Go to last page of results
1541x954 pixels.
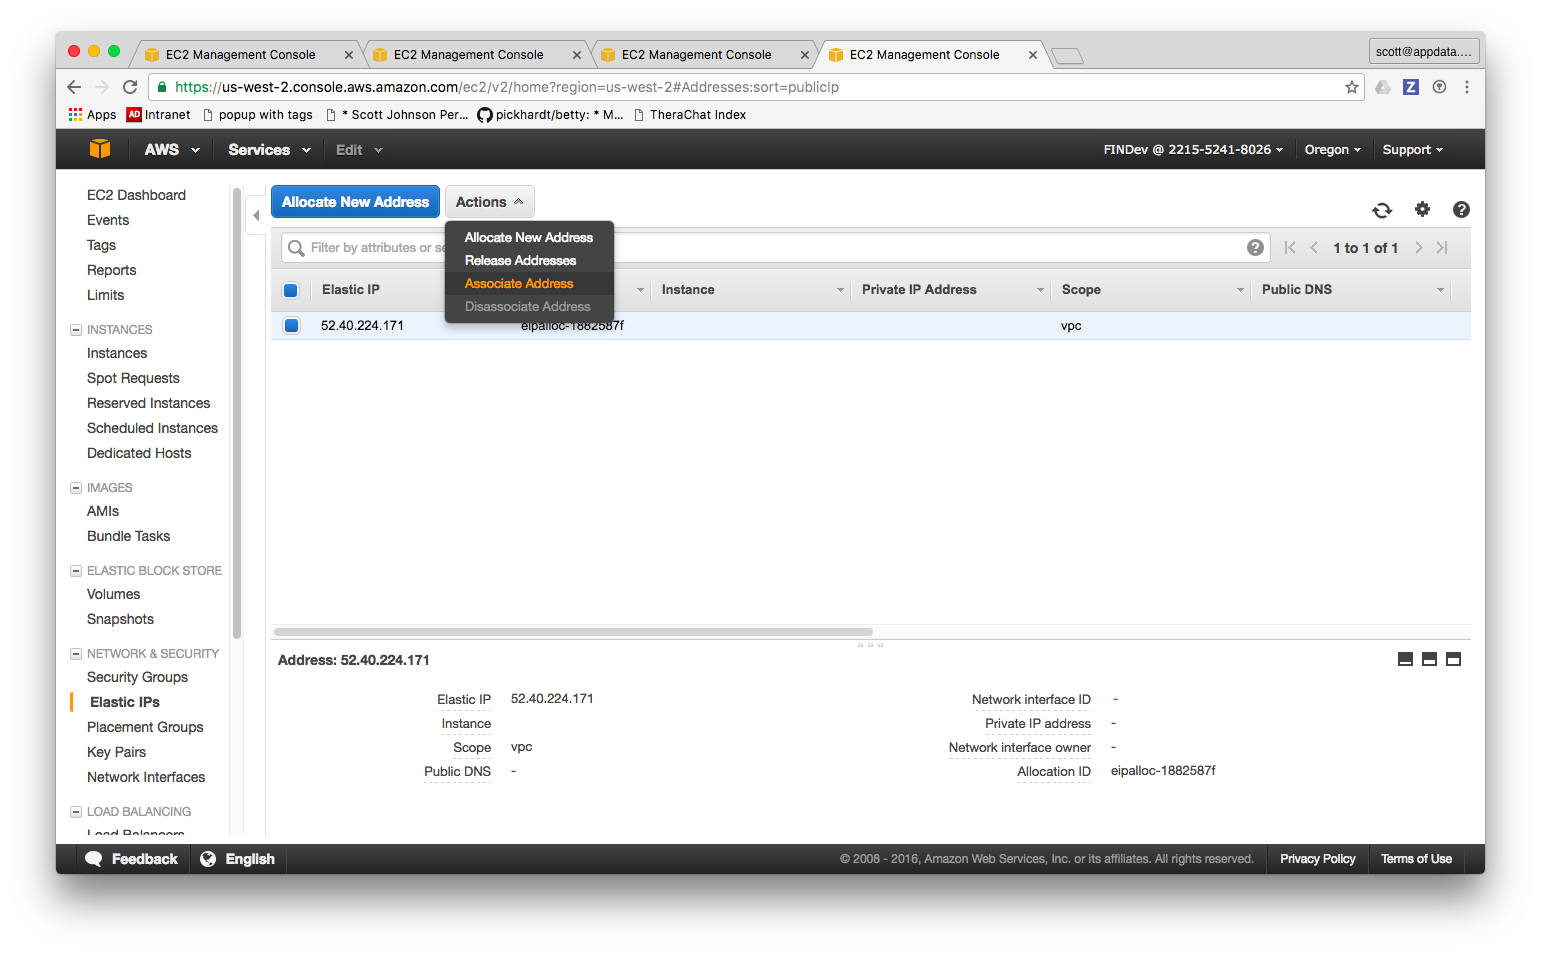pos(1442,248)
